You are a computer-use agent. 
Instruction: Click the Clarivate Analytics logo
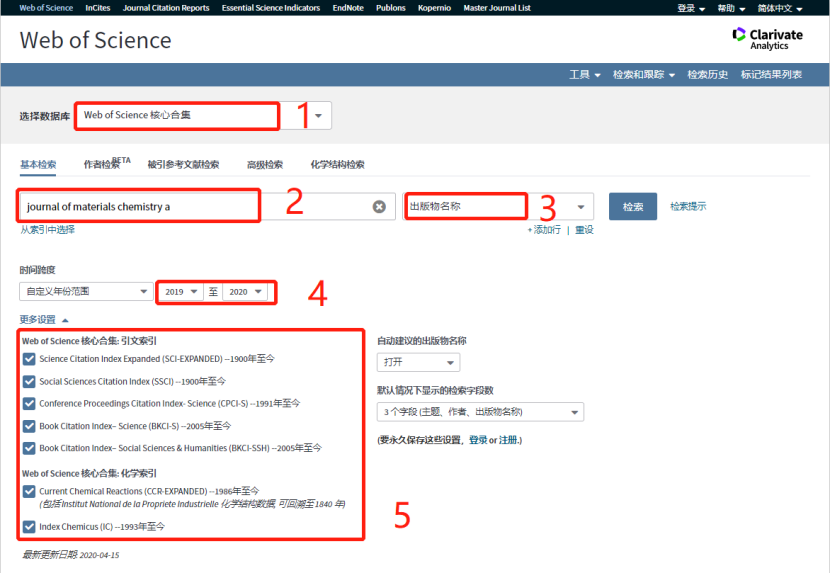click(x=768, y=39)
